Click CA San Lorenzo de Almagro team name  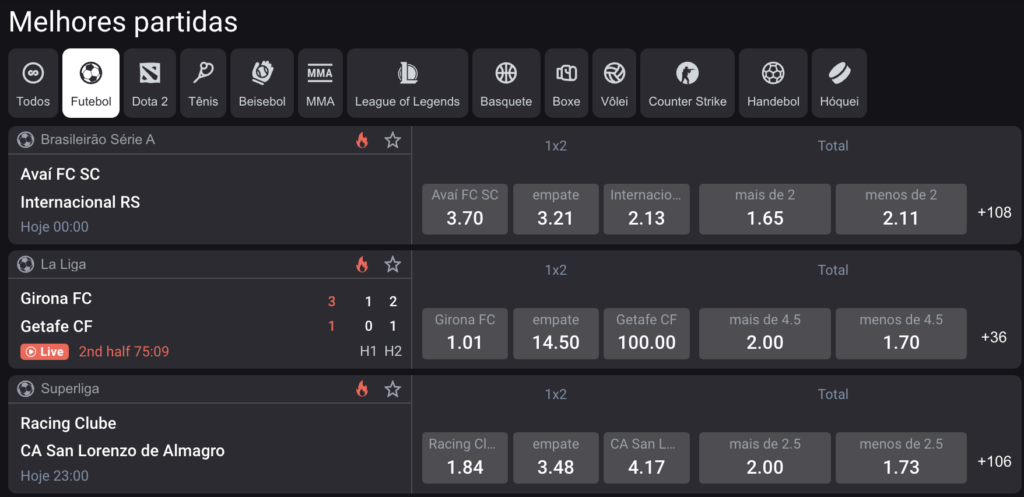pos(123,451)
